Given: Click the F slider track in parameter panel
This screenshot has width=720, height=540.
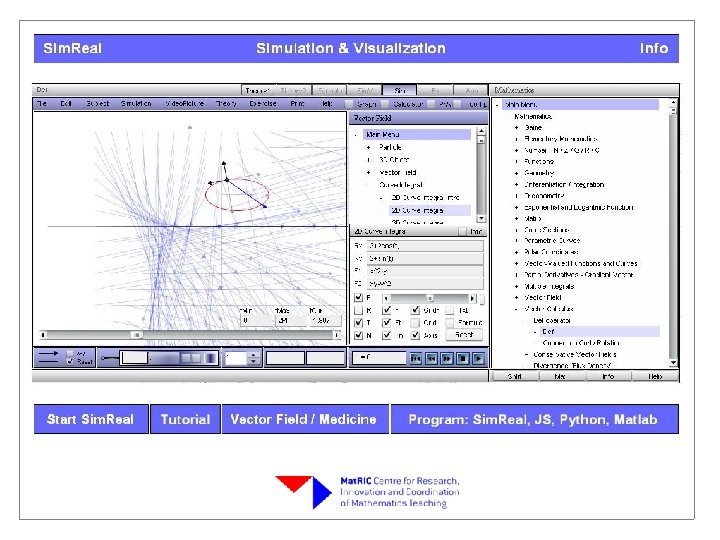Looking at the screenshot, I should (429, 298).
